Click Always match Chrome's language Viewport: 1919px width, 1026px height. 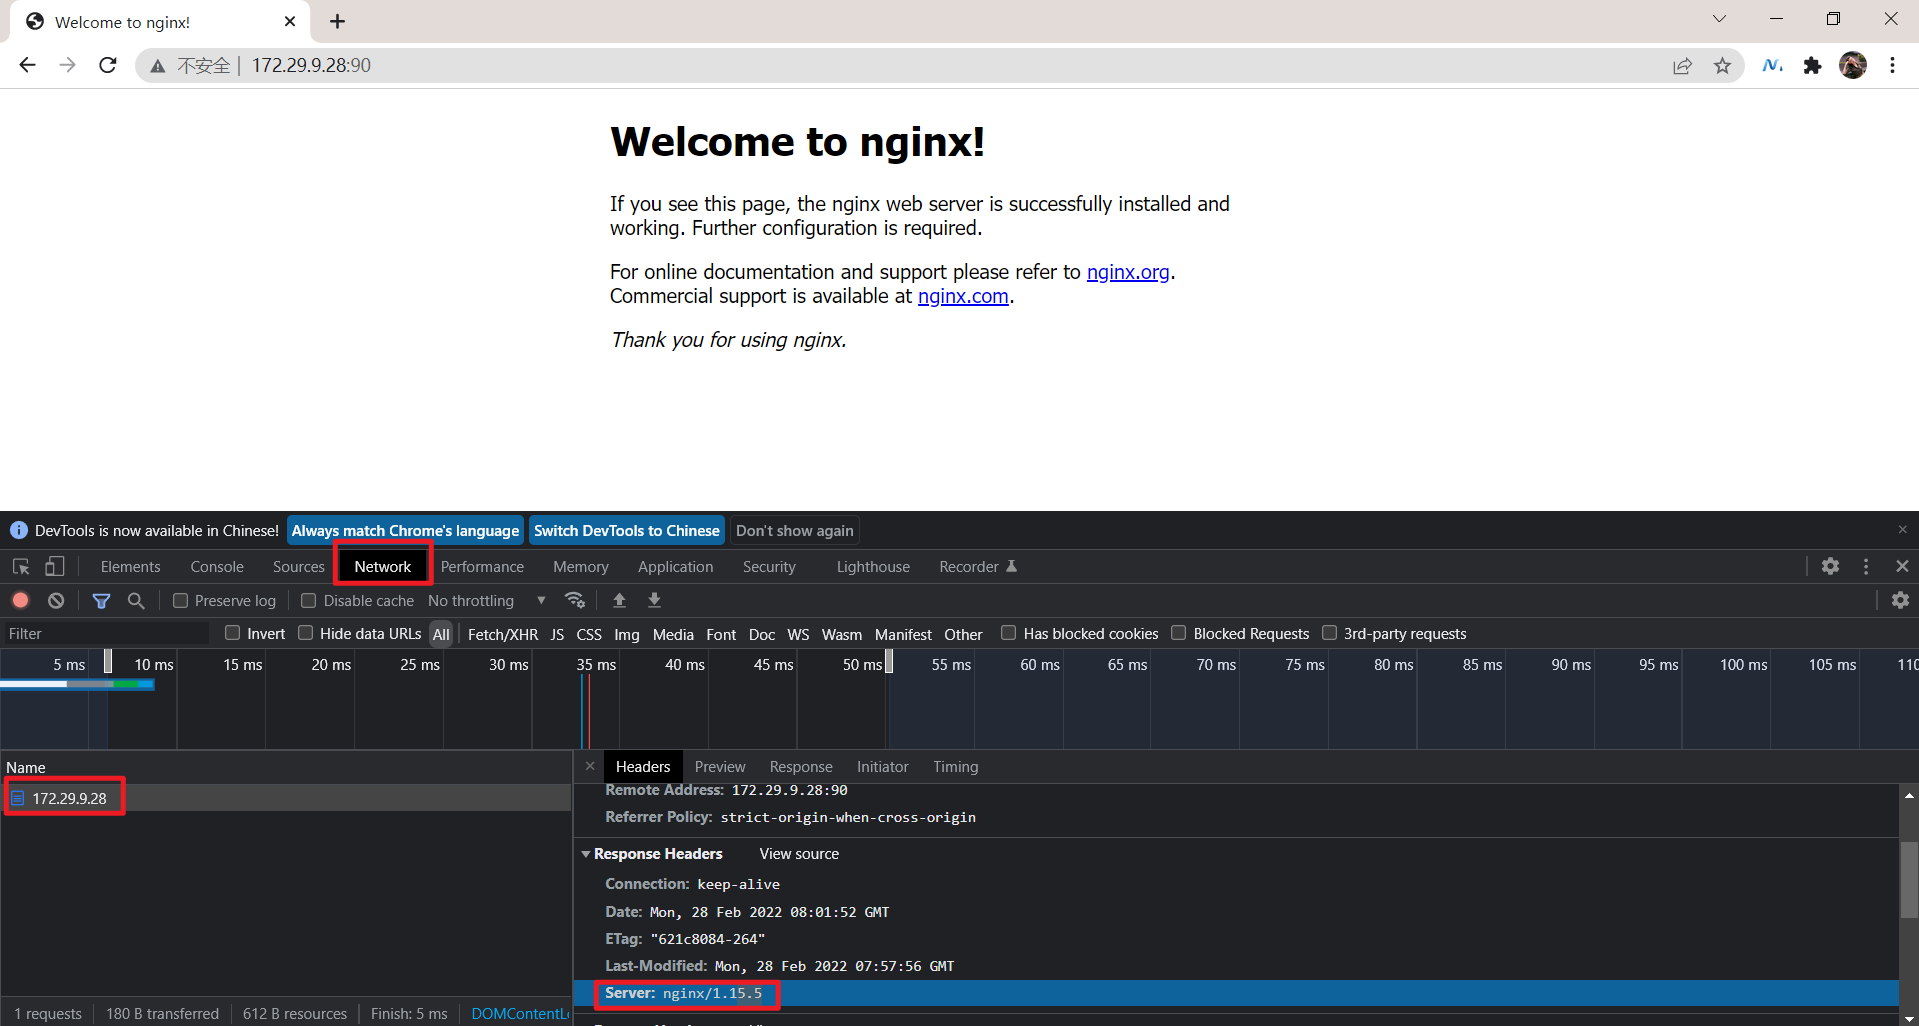[405, 531]
